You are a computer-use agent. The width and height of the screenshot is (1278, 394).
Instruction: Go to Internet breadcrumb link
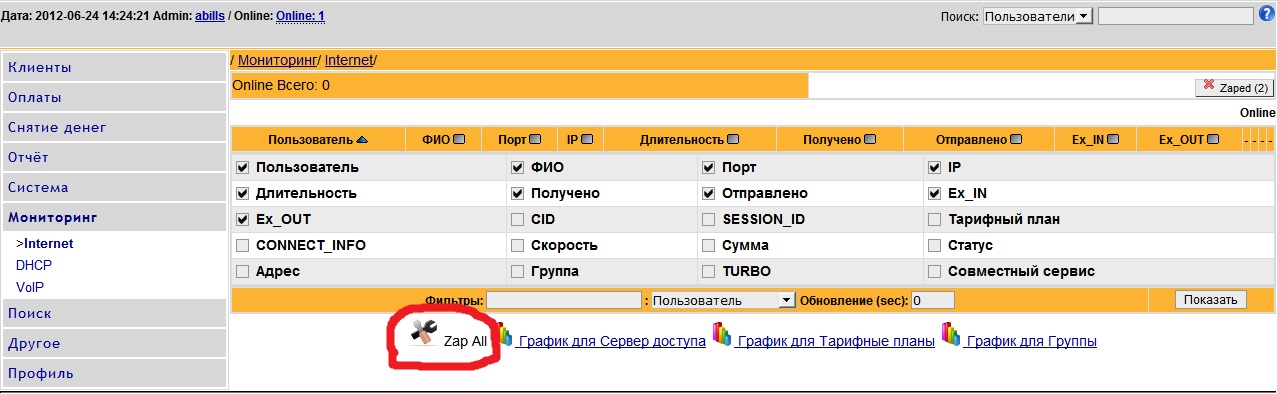tap(348, 61)
